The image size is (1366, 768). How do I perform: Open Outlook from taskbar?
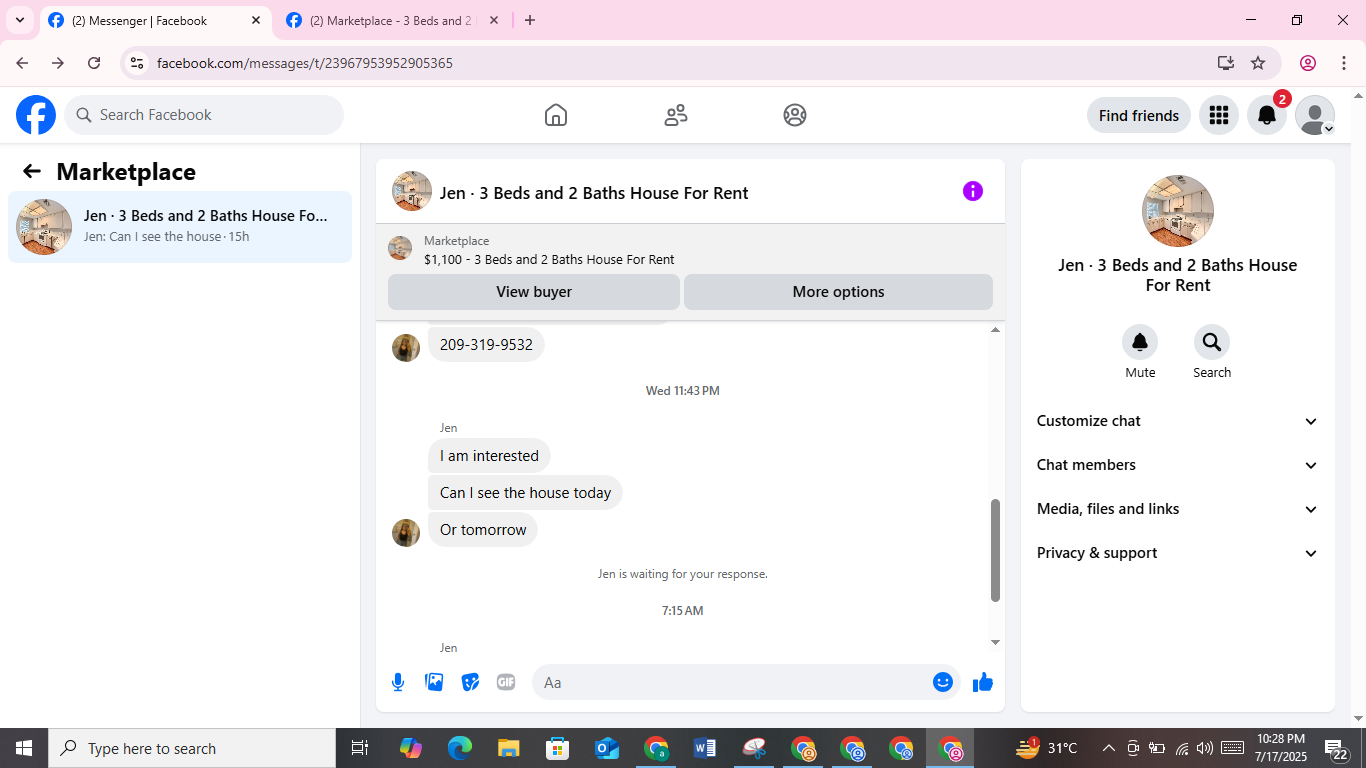[x=607, y=748]
